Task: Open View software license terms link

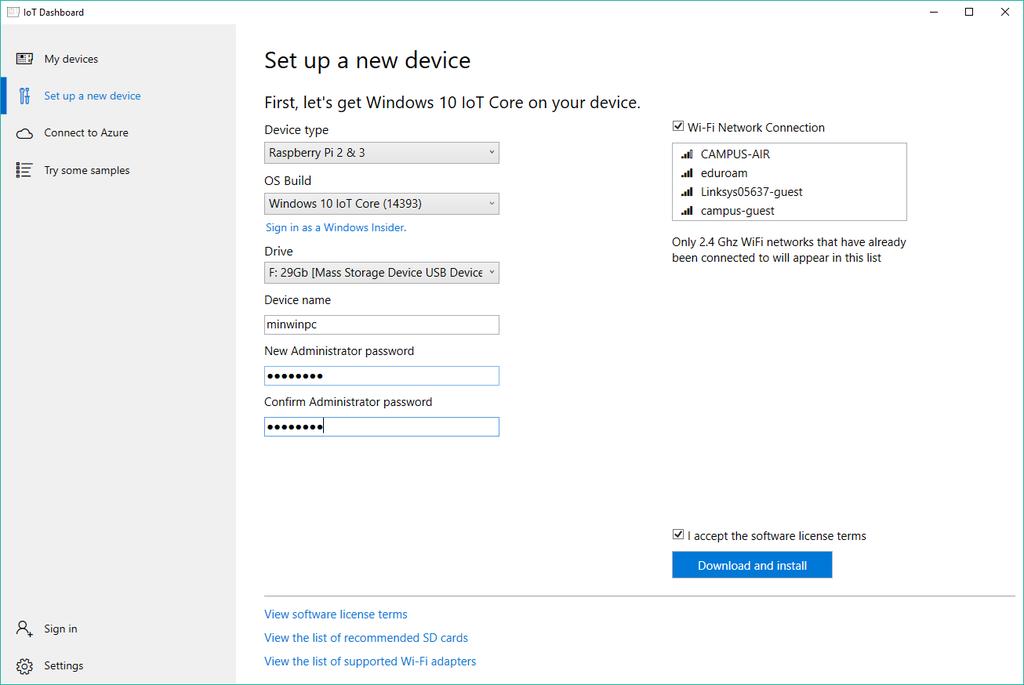Action: [336, 614]
